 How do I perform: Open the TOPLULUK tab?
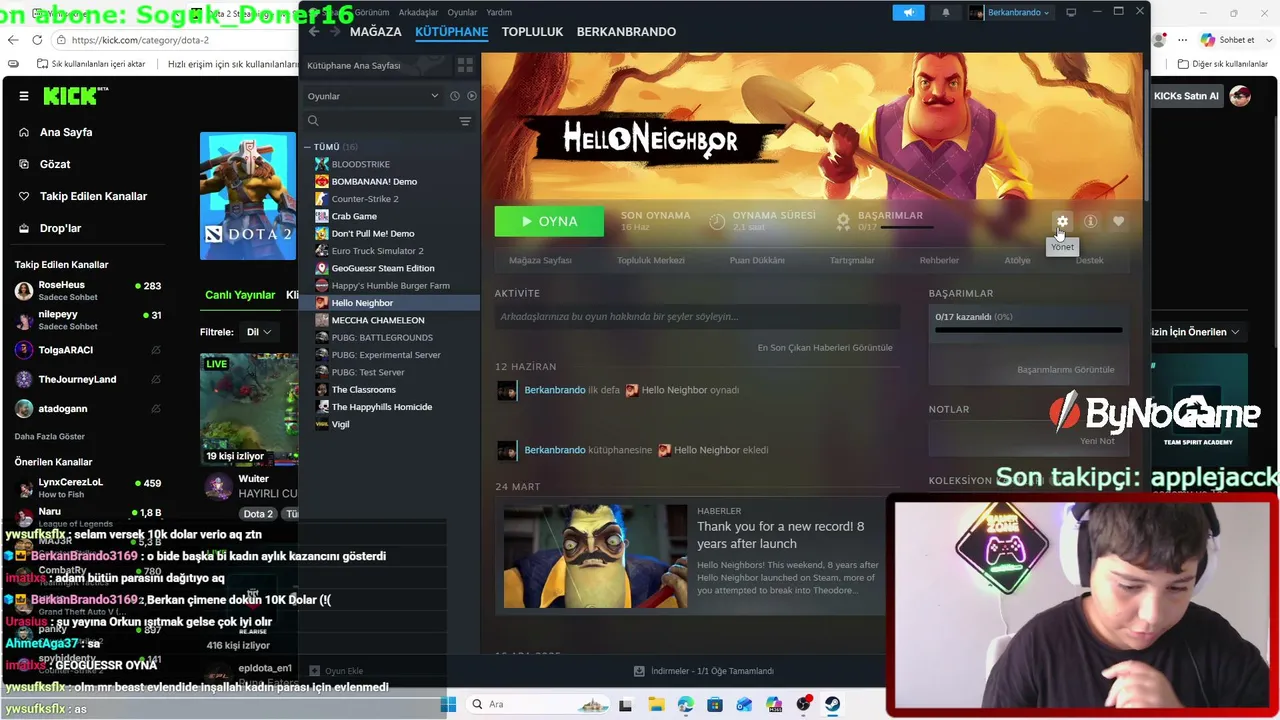coord(533,32)
